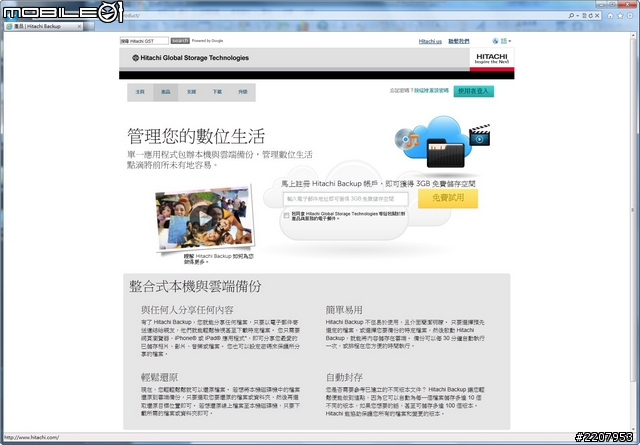
Task: Click the IE address bar search magnifier
Action: [x=571, y=16]
